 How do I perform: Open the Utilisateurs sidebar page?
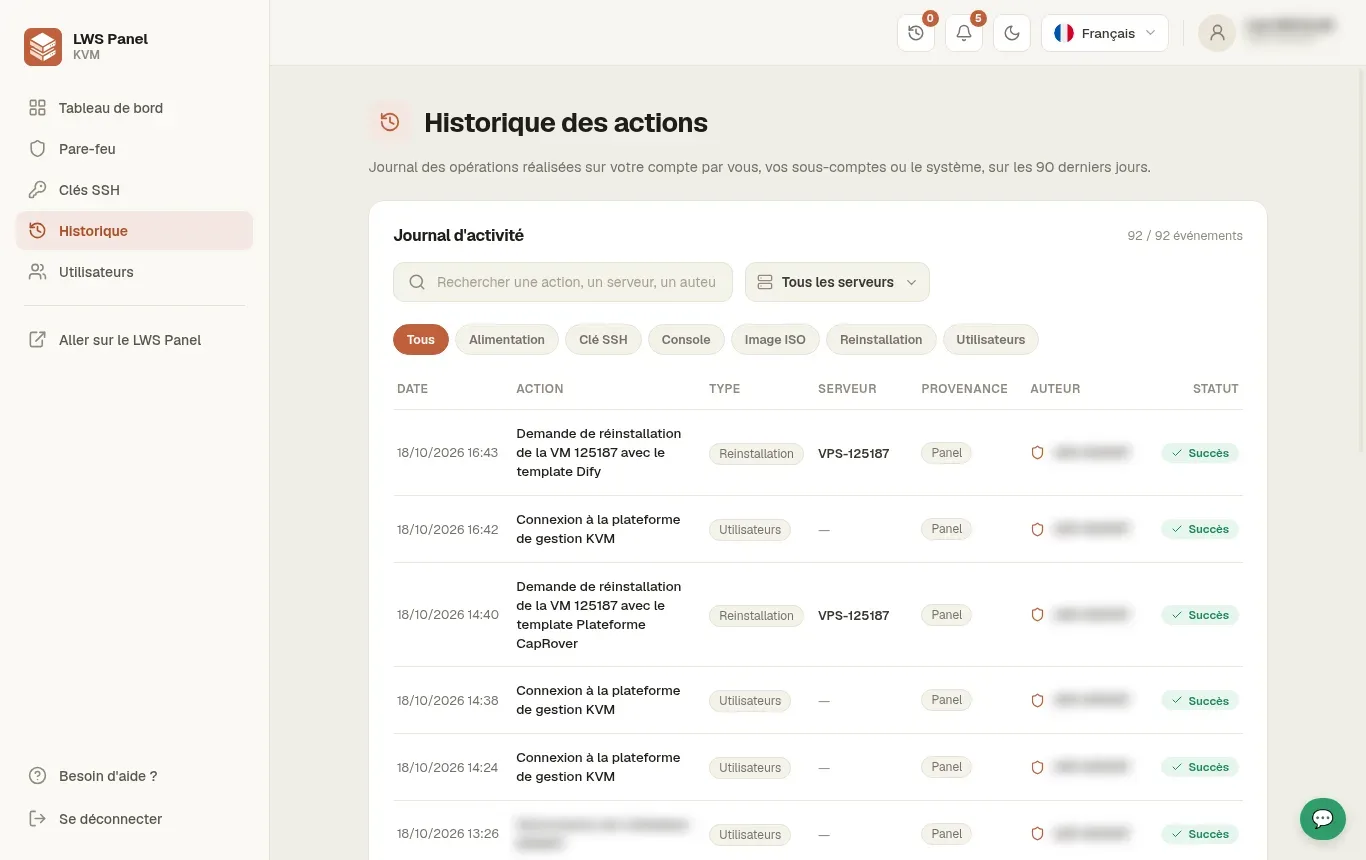click(134, 272)
